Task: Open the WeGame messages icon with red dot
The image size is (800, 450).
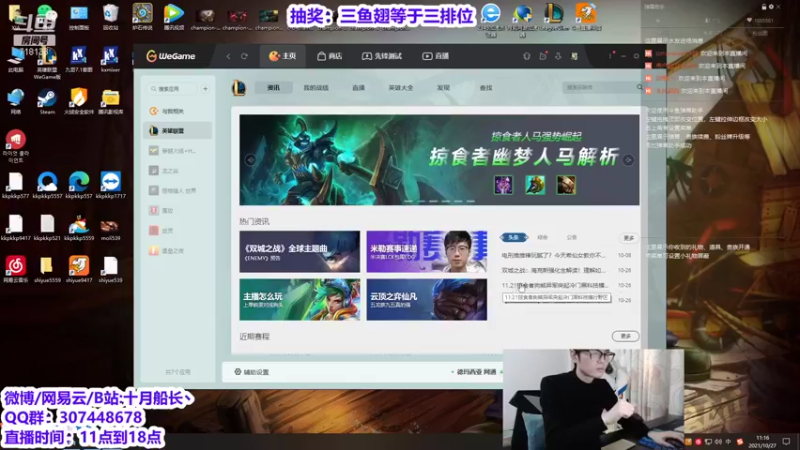Action: tap(543, 56)
